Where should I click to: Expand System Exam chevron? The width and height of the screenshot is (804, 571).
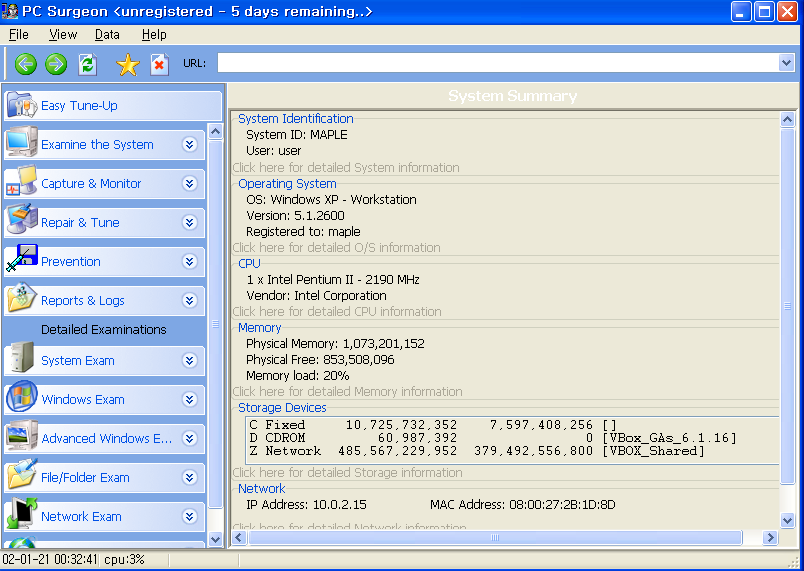tap(190, 360)
